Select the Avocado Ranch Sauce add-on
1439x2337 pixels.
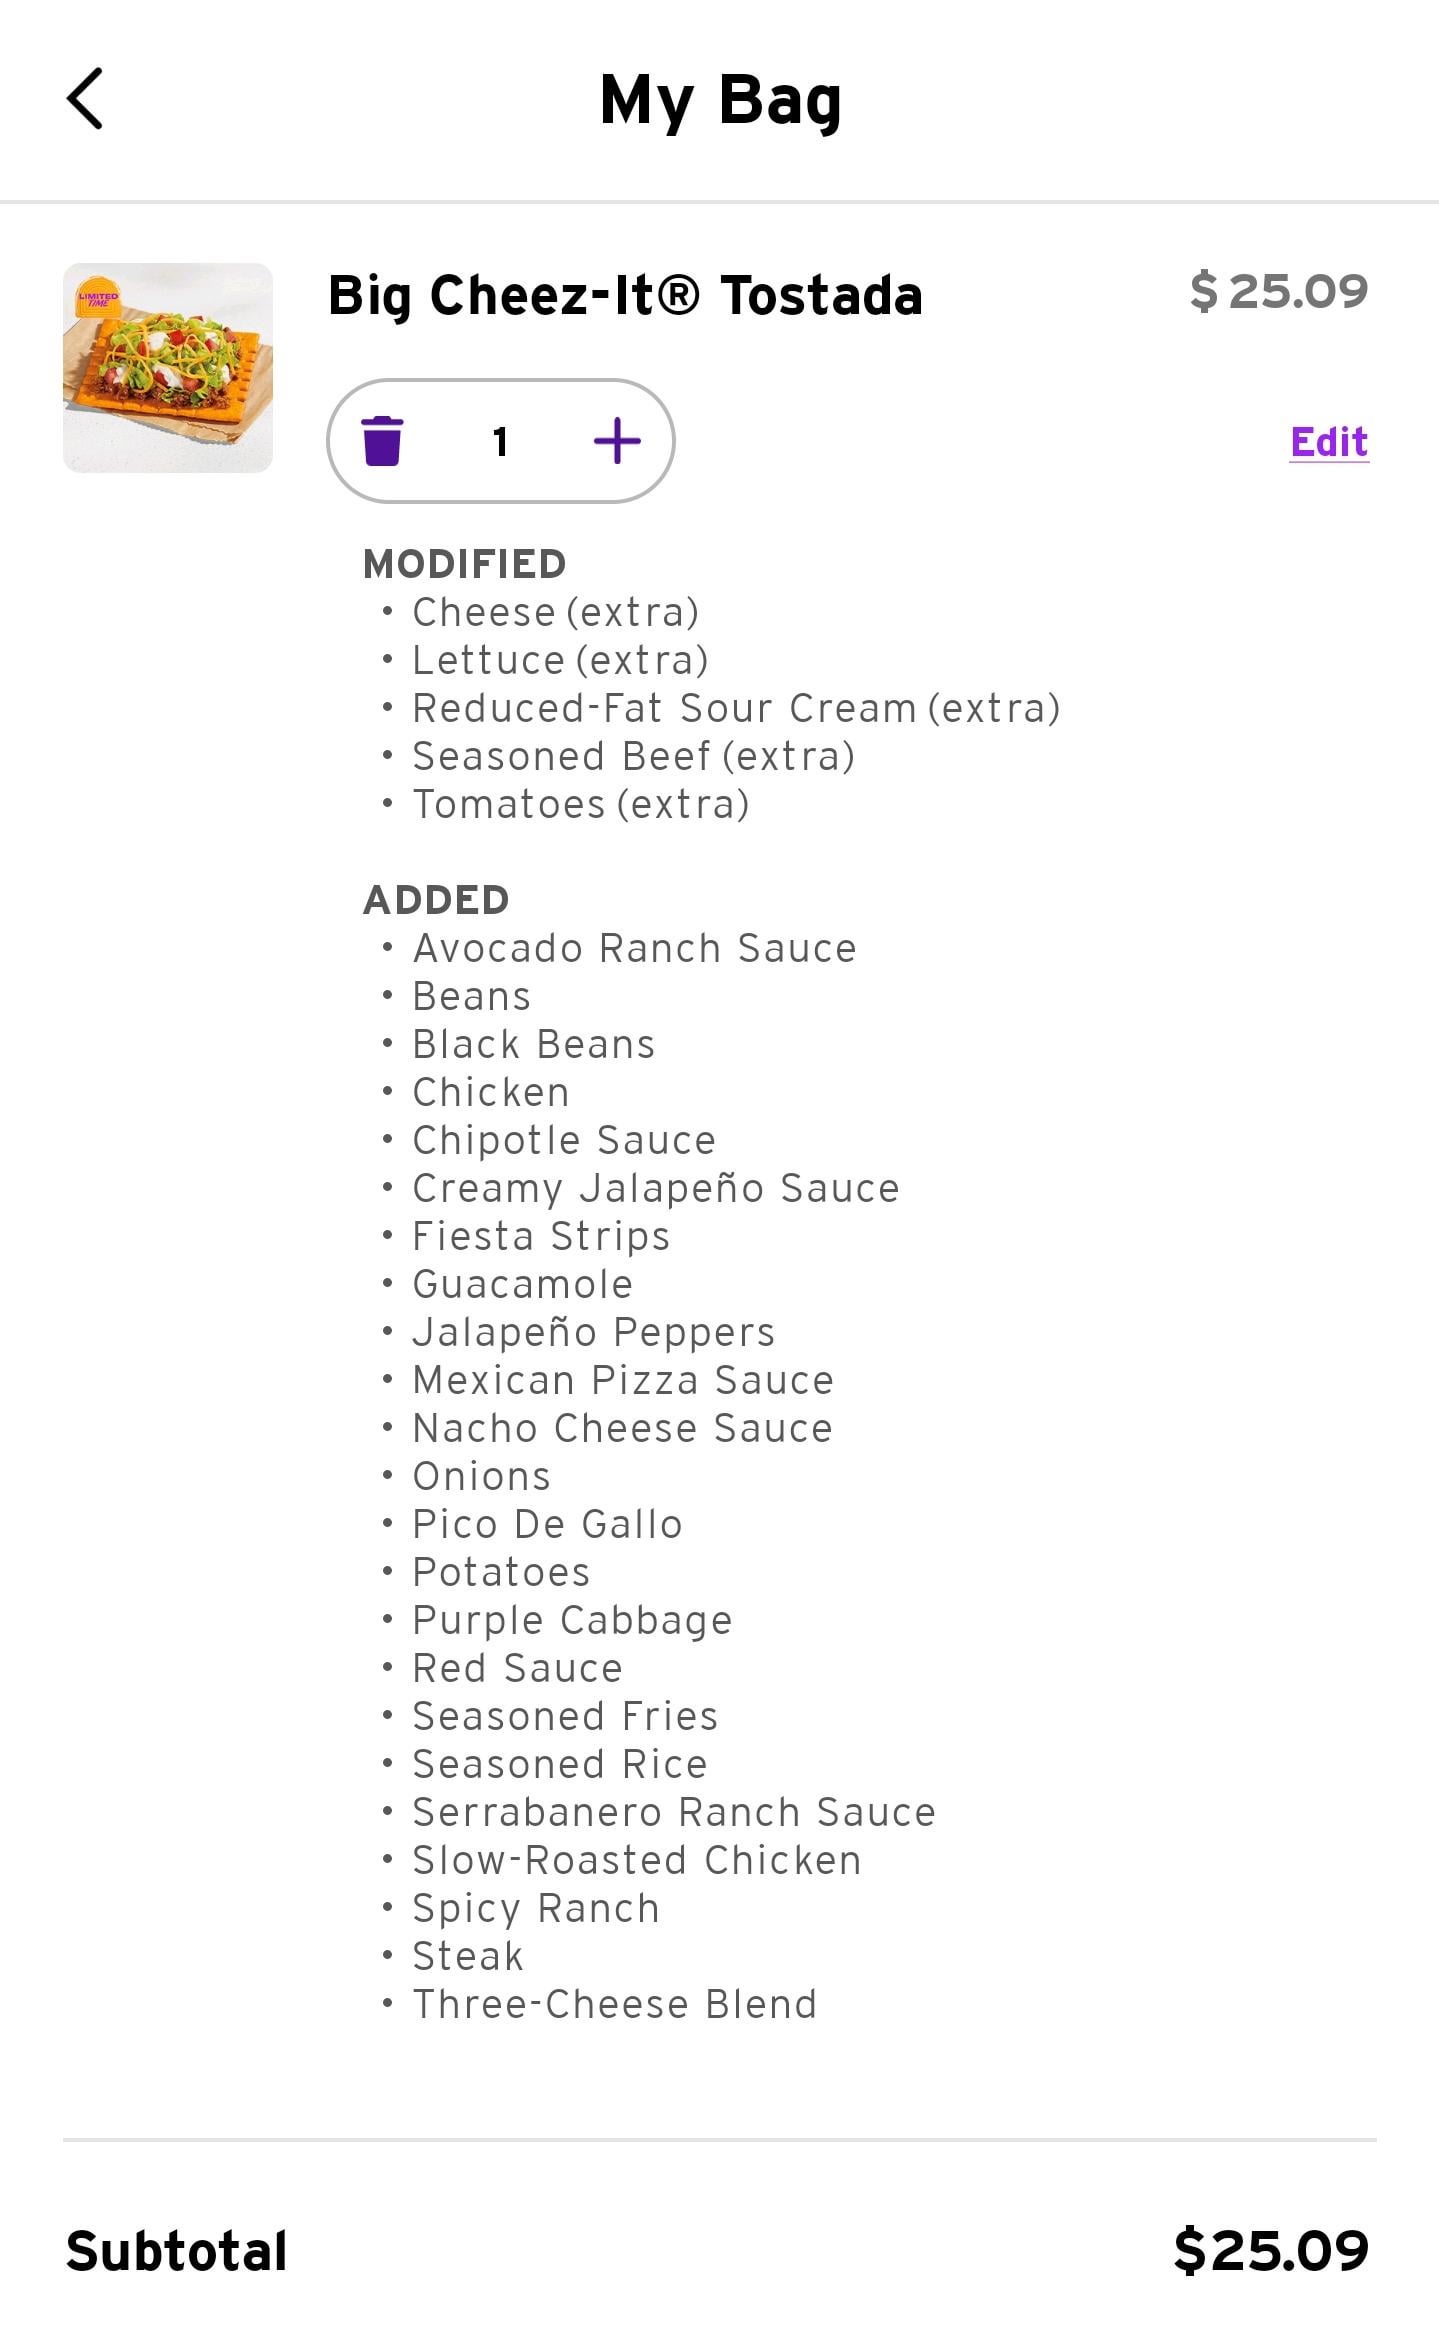pos(634,948)
